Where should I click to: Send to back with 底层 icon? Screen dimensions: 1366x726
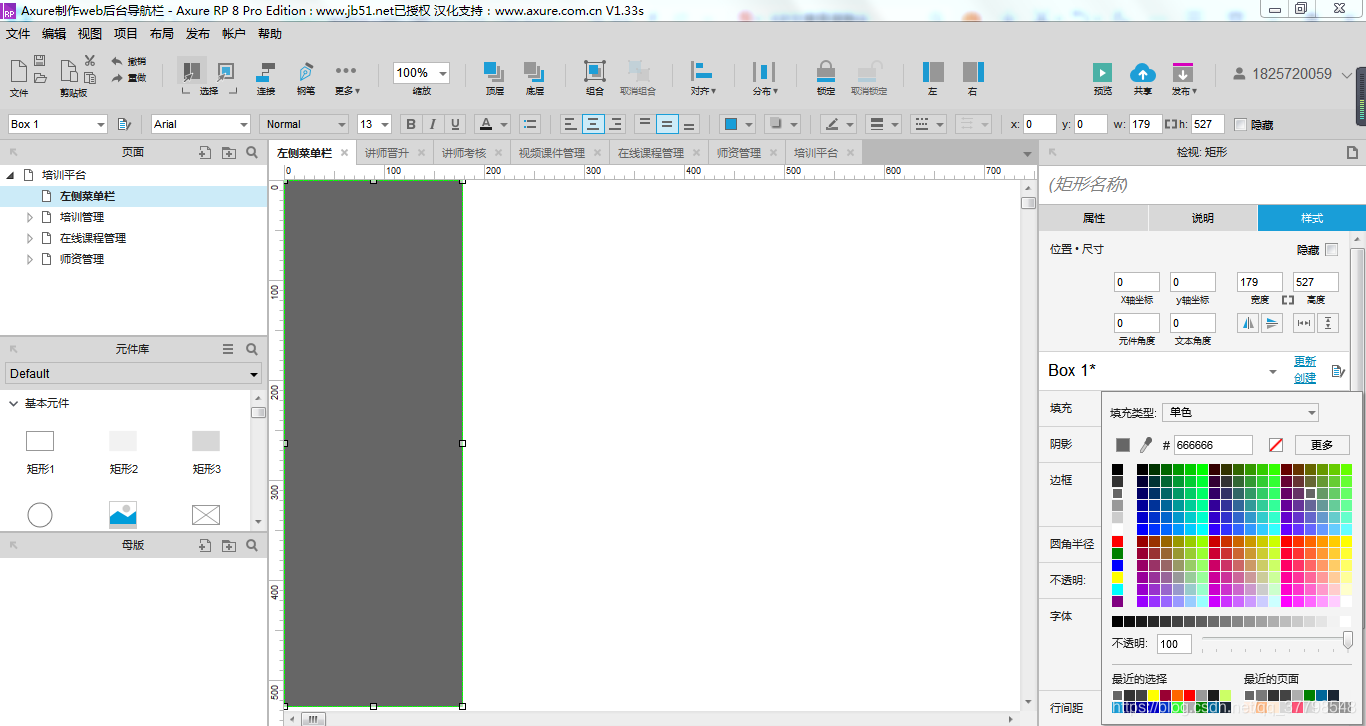pos(534,71)
